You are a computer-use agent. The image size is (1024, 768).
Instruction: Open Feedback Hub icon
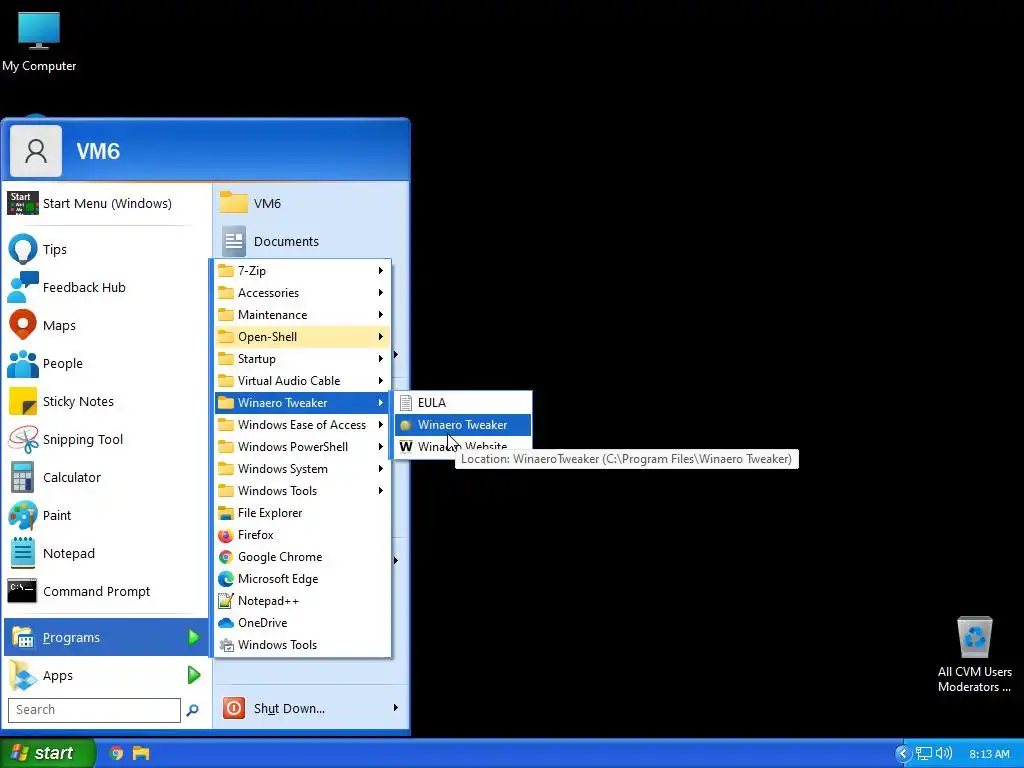(x=23, y=287)
